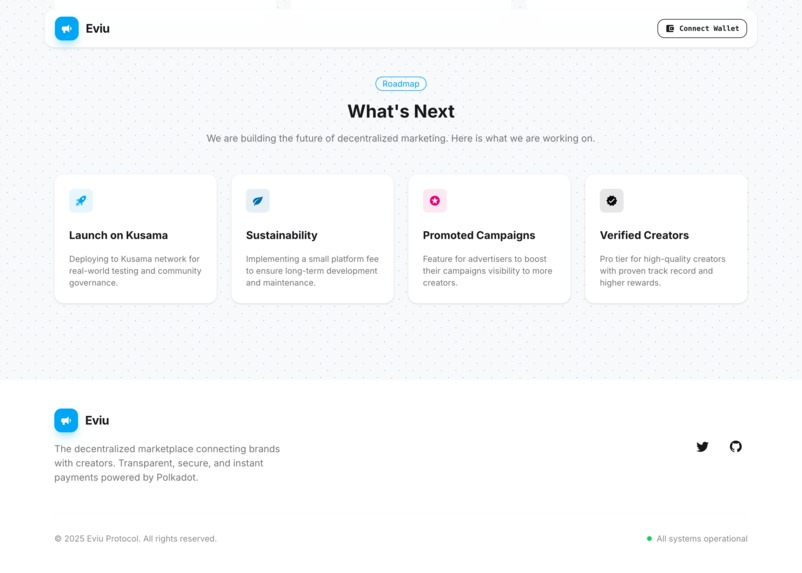Click the verified check icon on Verified Creators
This screenshot has height=573, width=802.
coord(612,201)
